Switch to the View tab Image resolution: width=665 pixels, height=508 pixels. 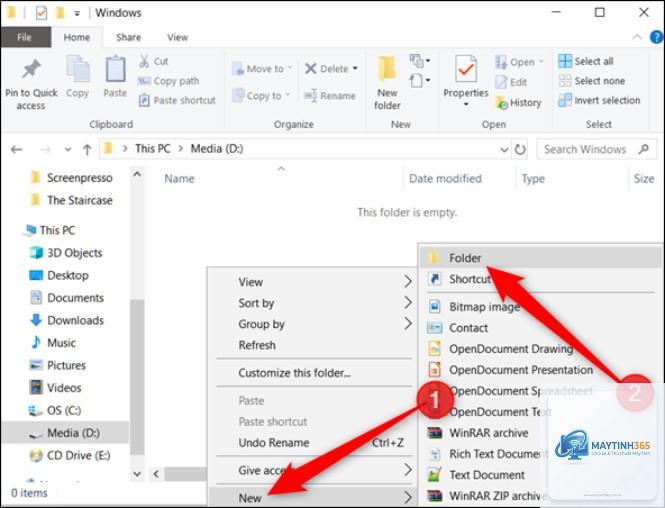[x=177, y=37]
